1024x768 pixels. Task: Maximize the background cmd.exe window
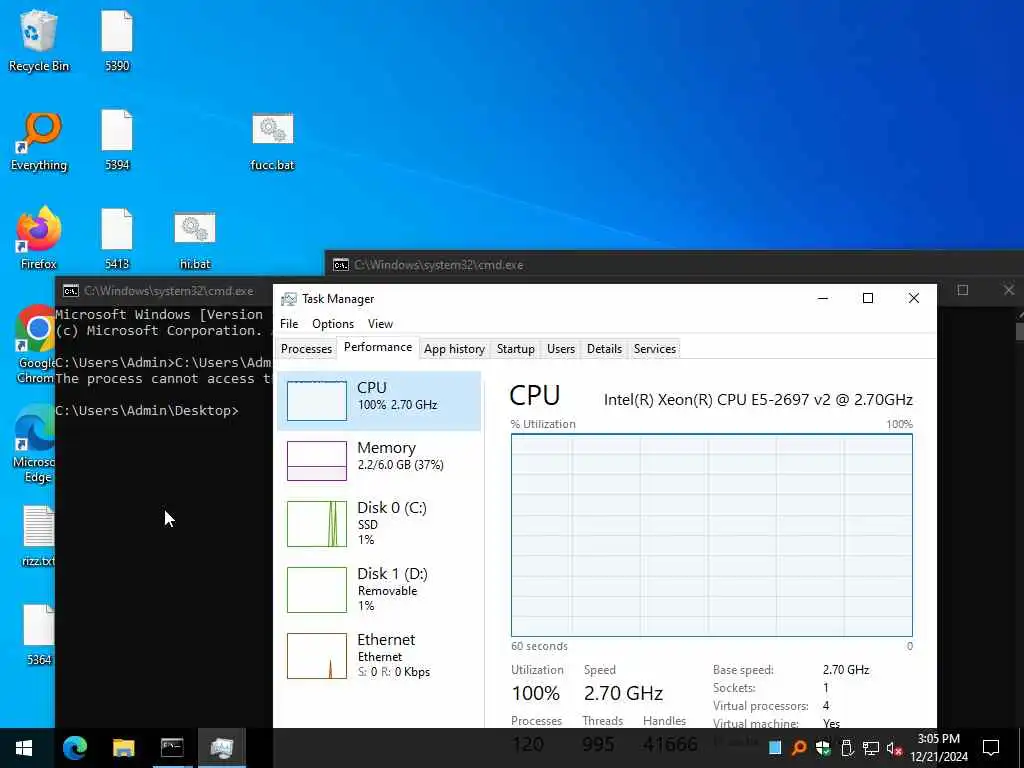(x=963, y=289)
